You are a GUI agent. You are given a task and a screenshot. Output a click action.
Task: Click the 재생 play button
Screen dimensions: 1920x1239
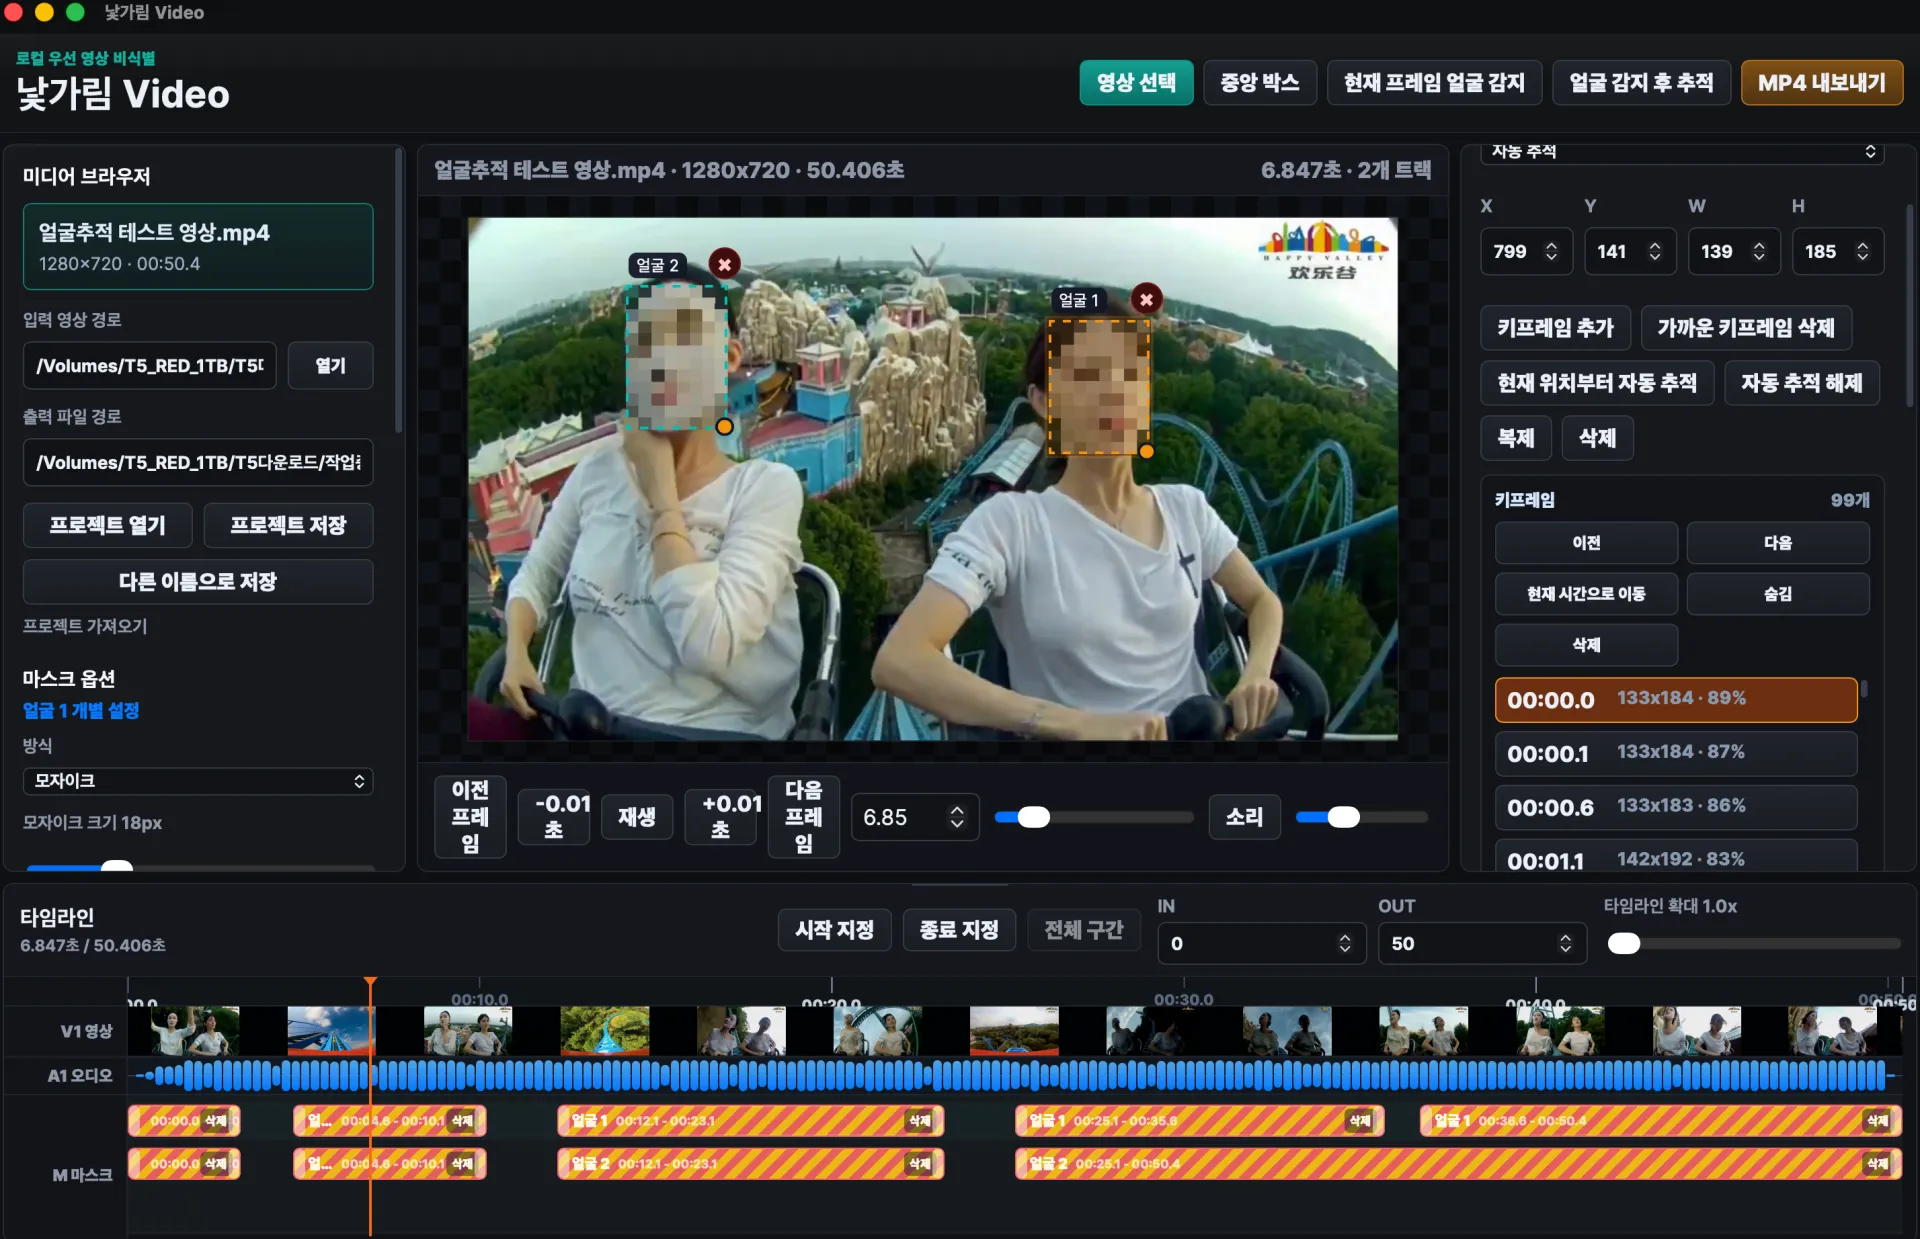(x=636, y=817)
